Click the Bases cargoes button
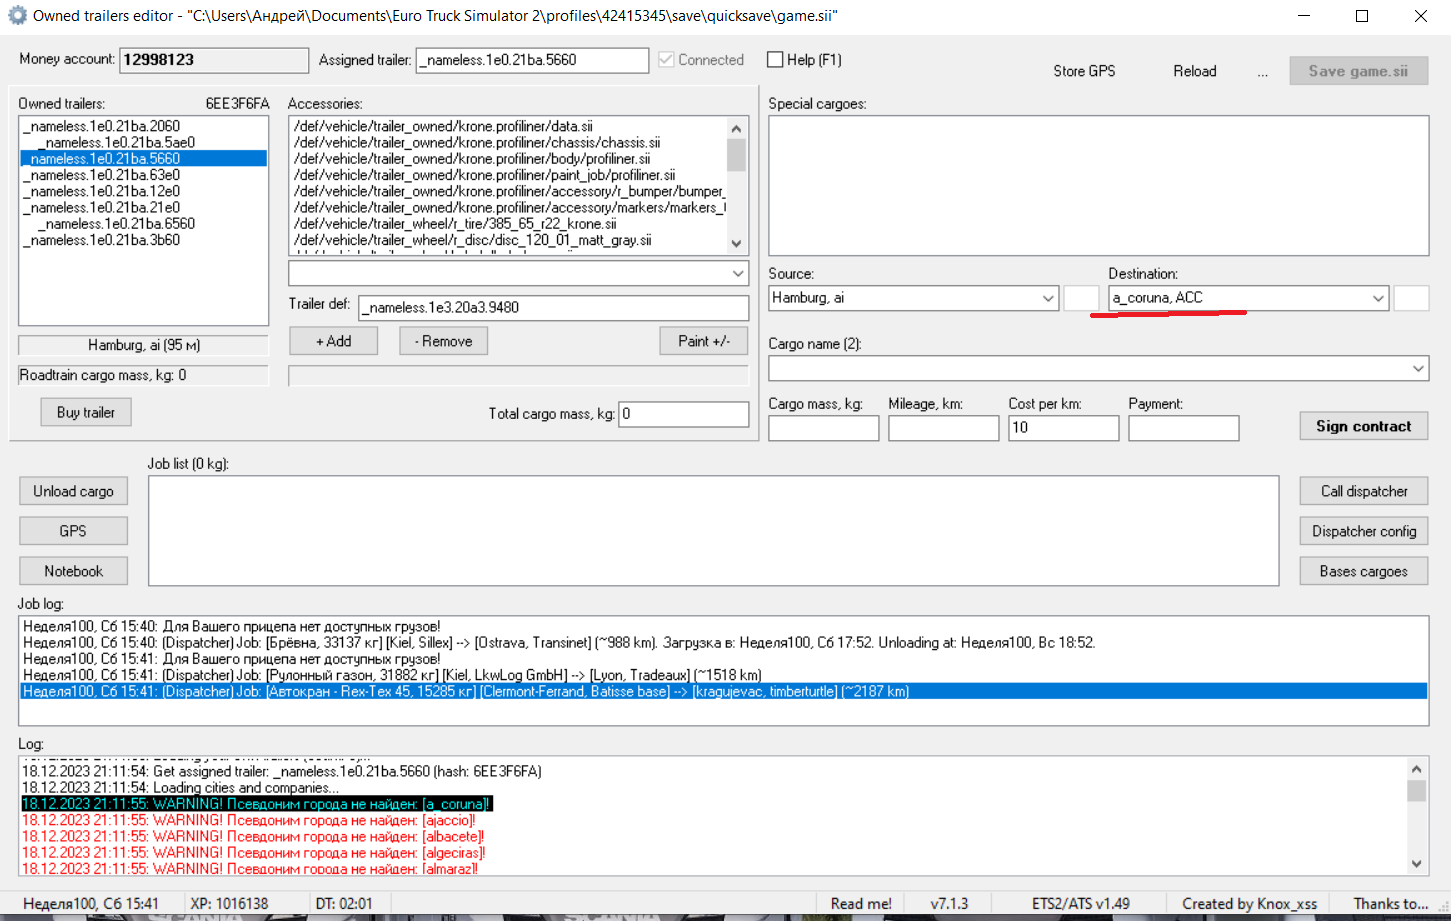 [x=1364, y=571]
